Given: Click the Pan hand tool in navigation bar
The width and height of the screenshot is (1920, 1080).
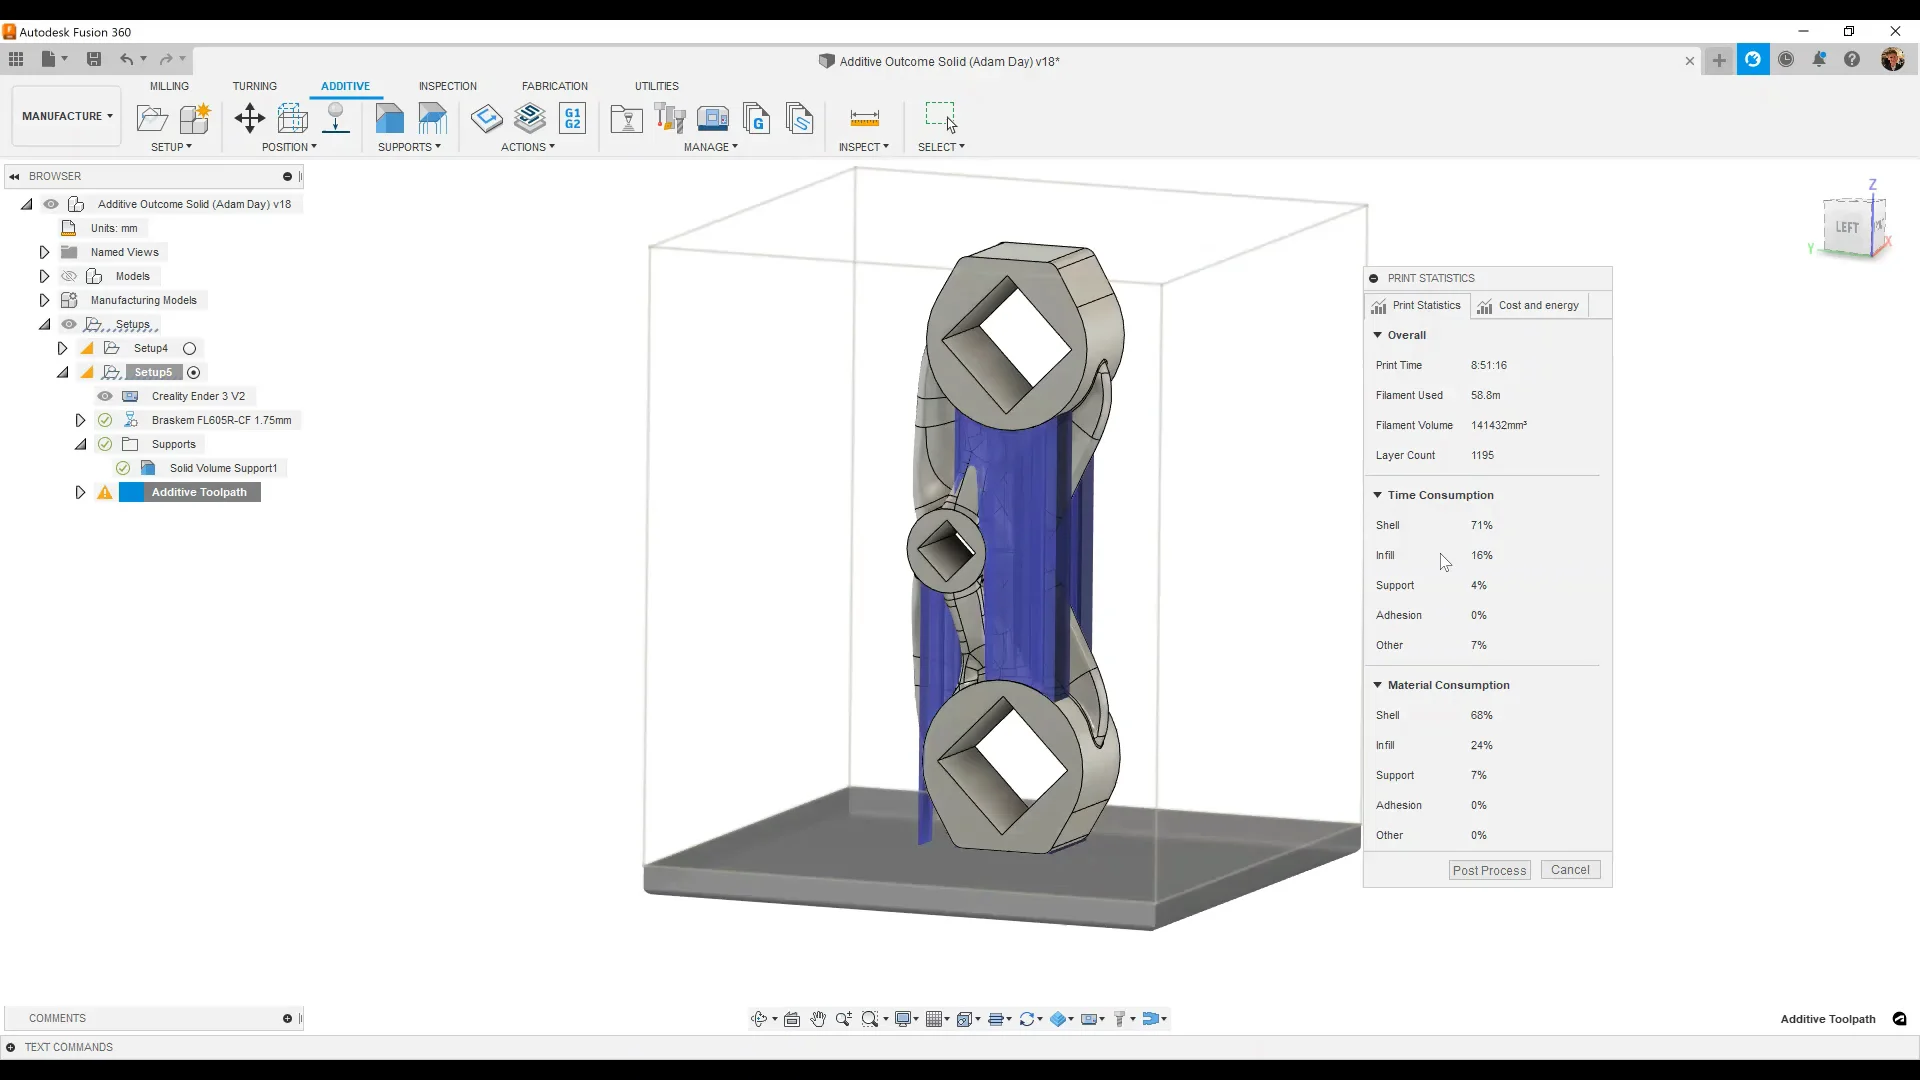Looking at the screenshot, I should click(818, 1019).
